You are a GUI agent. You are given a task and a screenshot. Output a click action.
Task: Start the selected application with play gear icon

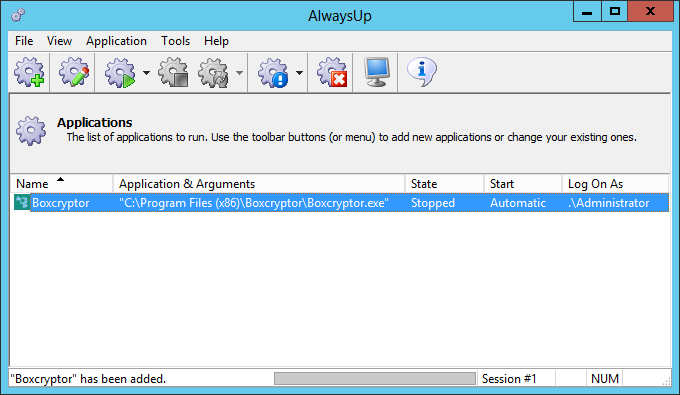coord(120,72)
